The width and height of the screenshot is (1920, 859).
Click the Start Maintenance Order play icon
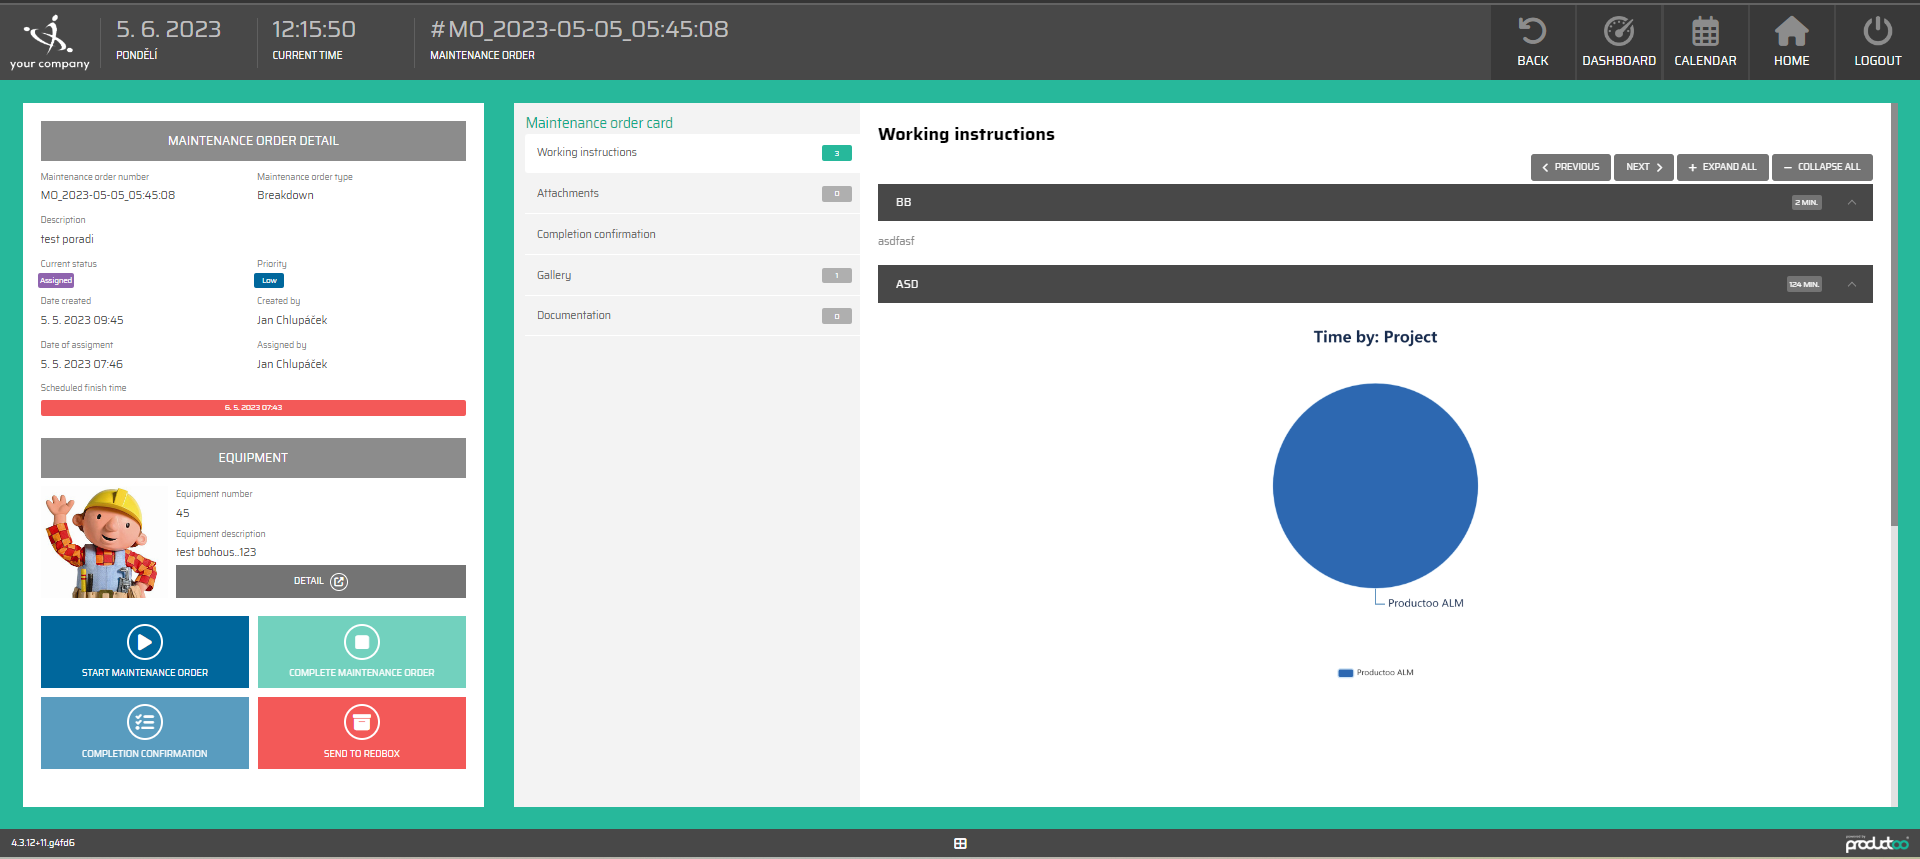click(145, 642)
